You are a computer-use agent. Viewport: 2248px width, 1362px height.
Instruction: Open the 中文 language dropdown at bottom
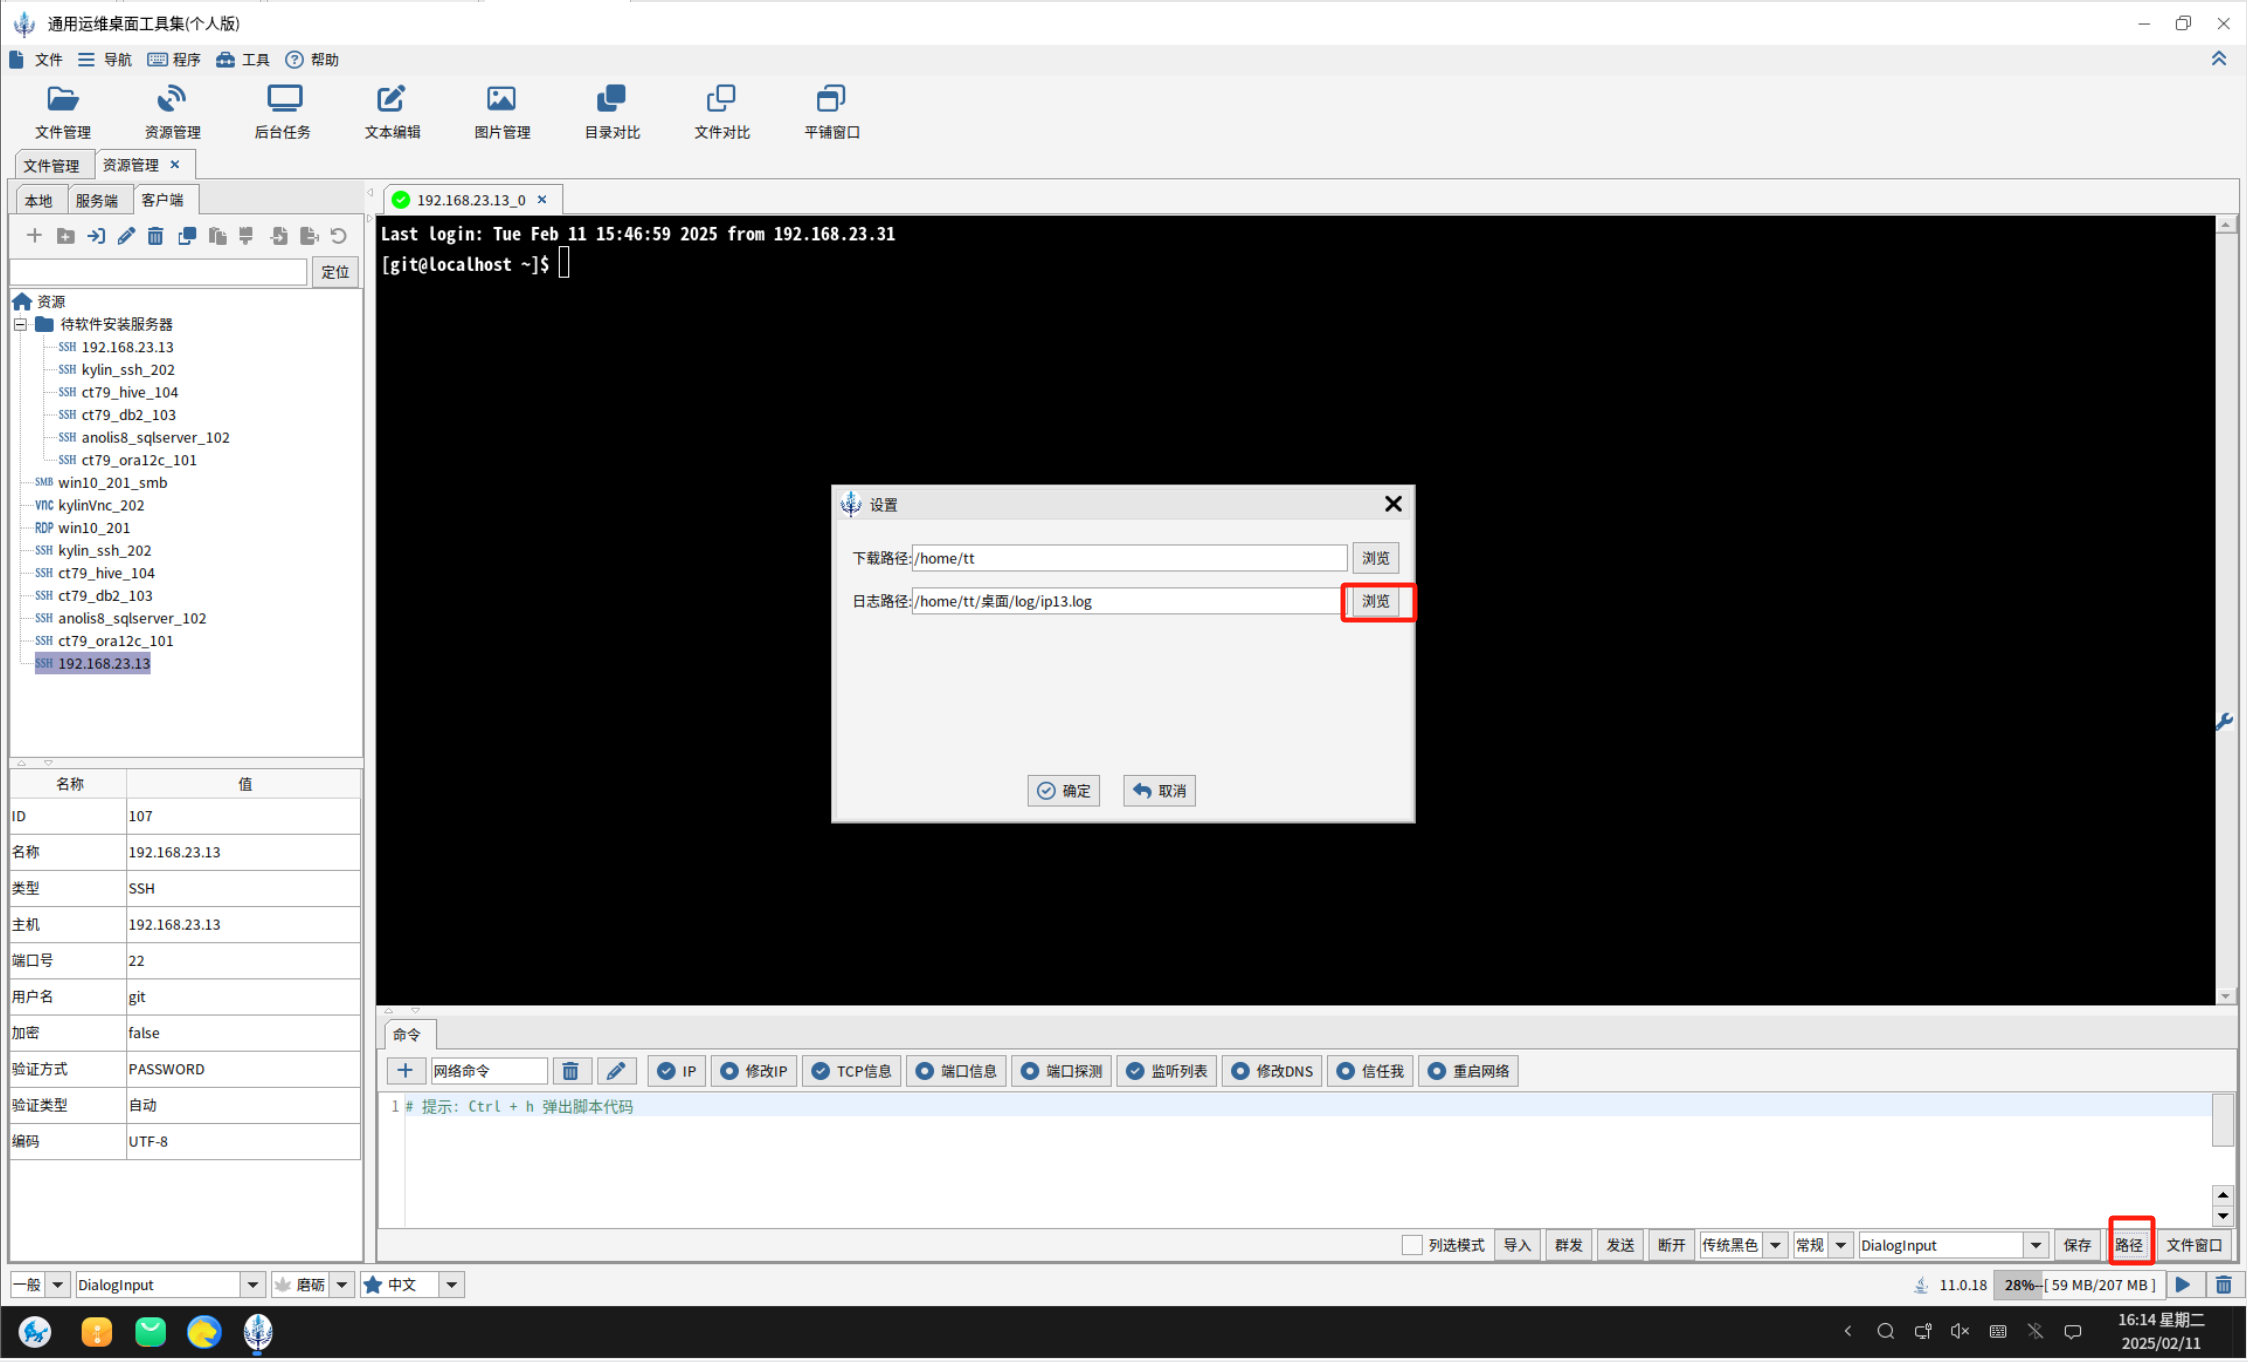click(x=451, y=1285)
